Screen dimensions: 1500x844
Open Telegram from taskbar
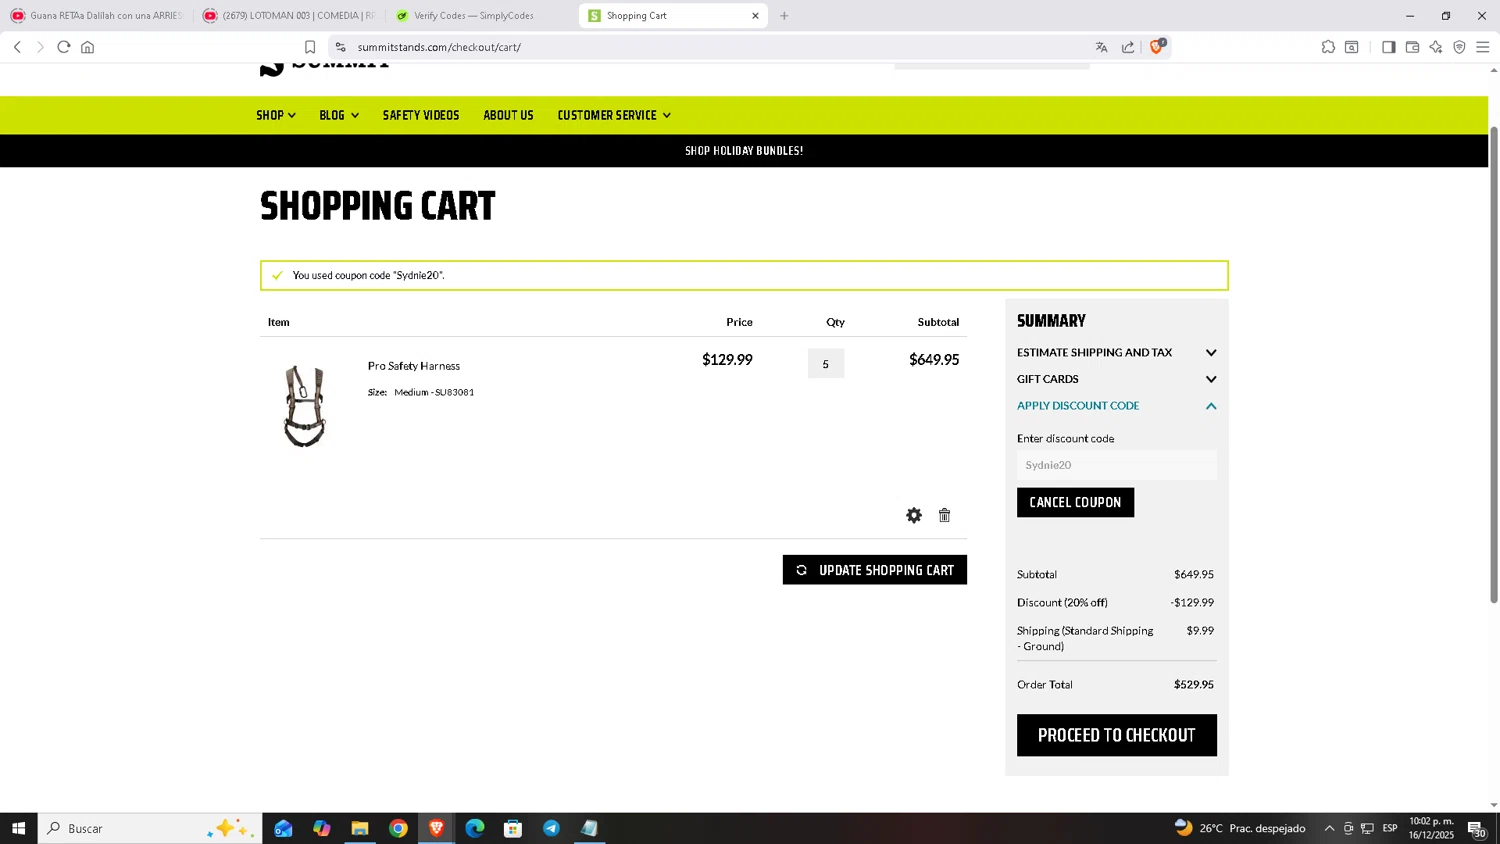point(551,828)
